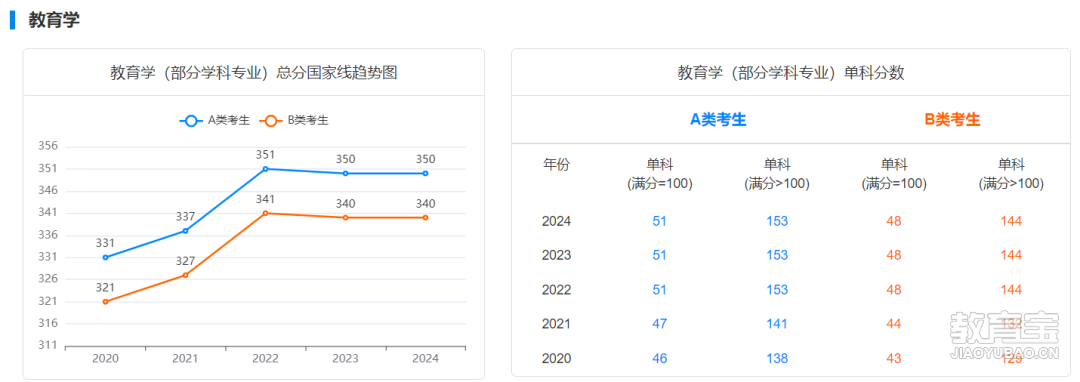Select the B类考生 table column header
Screen dimensions: 1080x382
(x=953, y=120)
